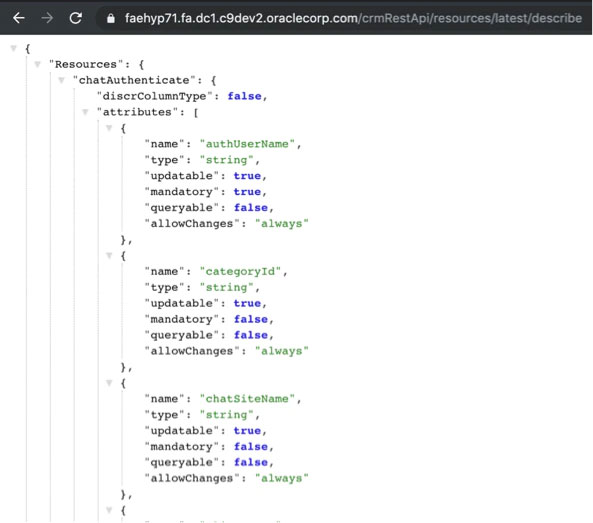This screenshot has height=523, width=593.
Task: Collapse the chatSiteName attribute object
Action: pos(109,383)
